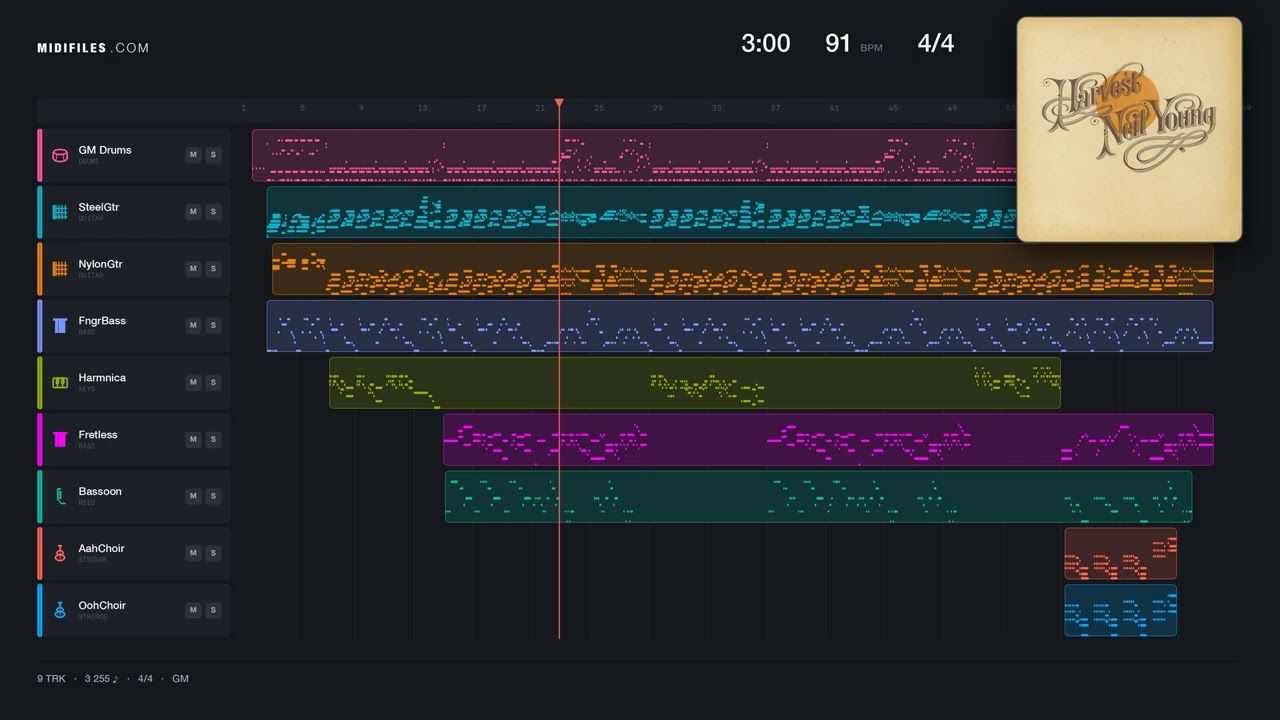The image size is (1280, 720).
Task: Click the NylonGtr track guitar icon
Action: coord(60,269)
